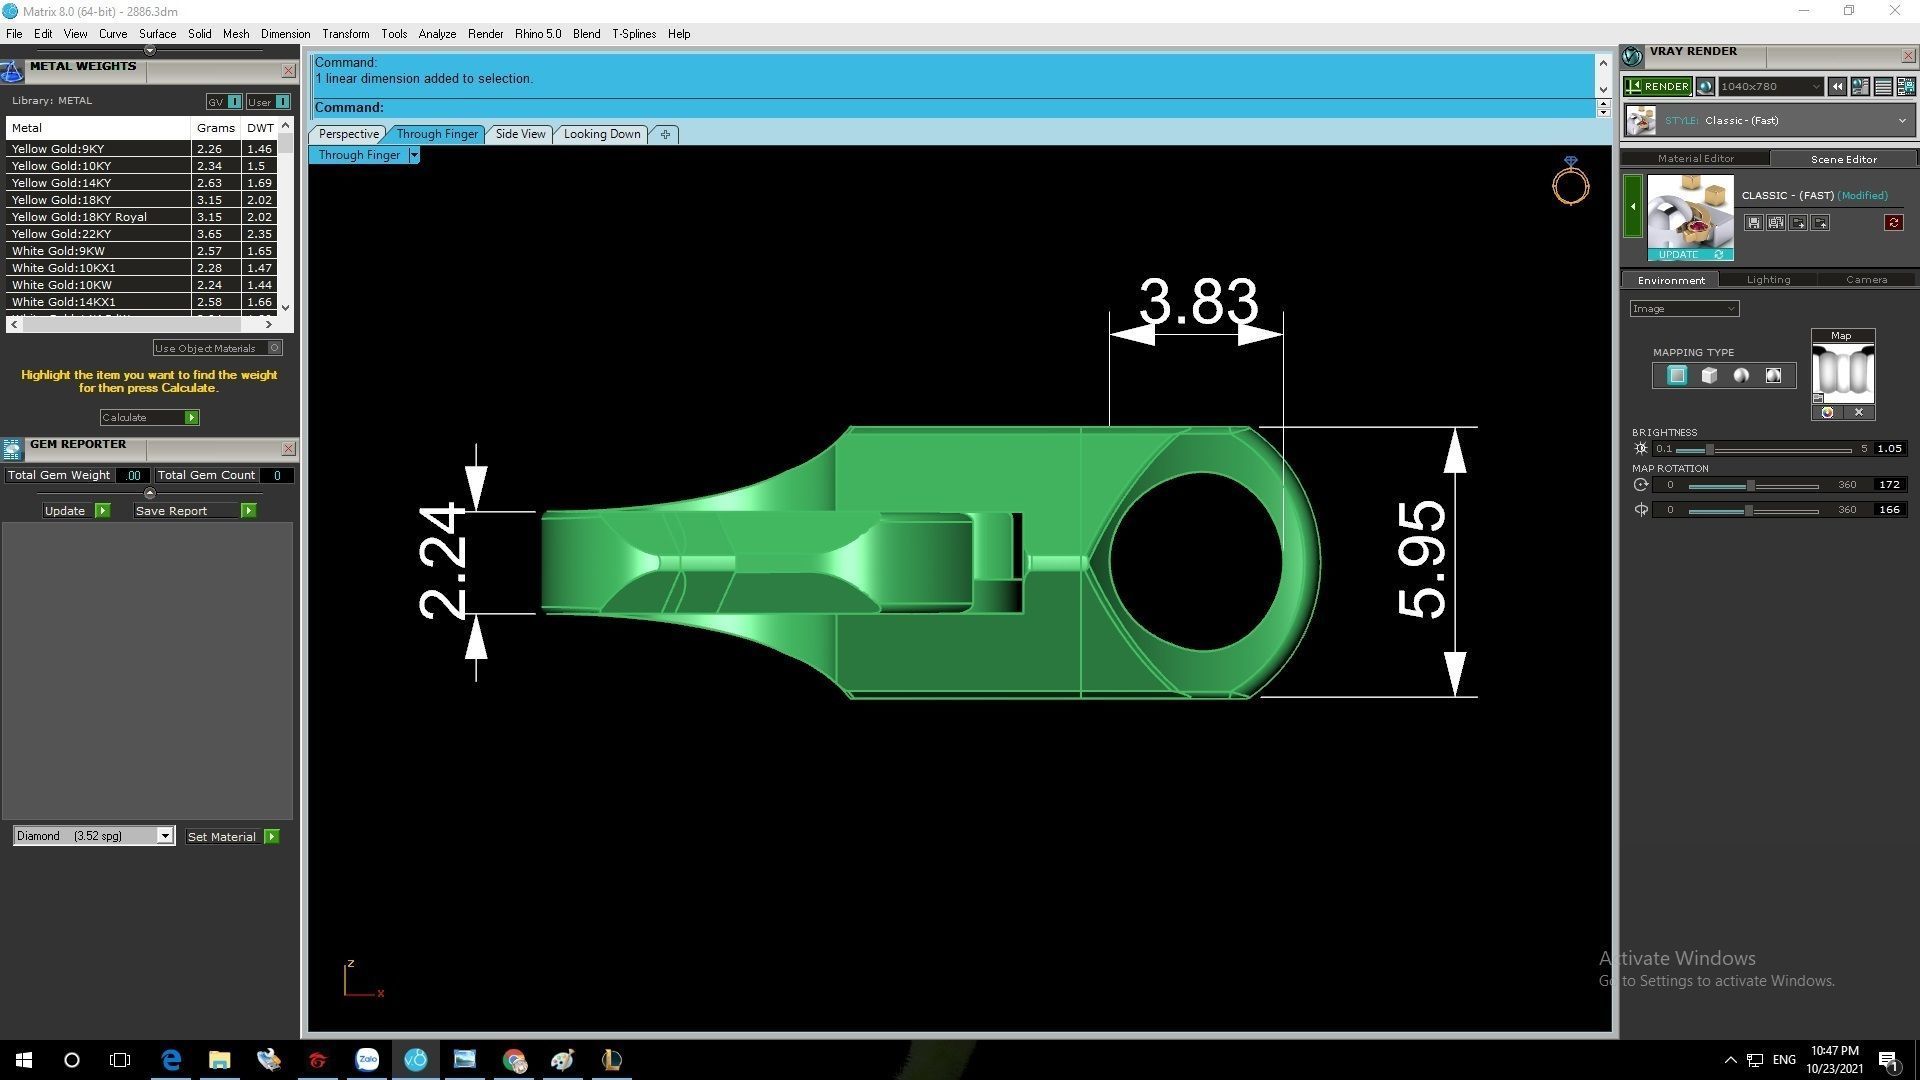Image resolution: width=1920 pixels, height=1080 pixels.
Task: Click the ring icon in viewport corner
Action: [1570, 182]
